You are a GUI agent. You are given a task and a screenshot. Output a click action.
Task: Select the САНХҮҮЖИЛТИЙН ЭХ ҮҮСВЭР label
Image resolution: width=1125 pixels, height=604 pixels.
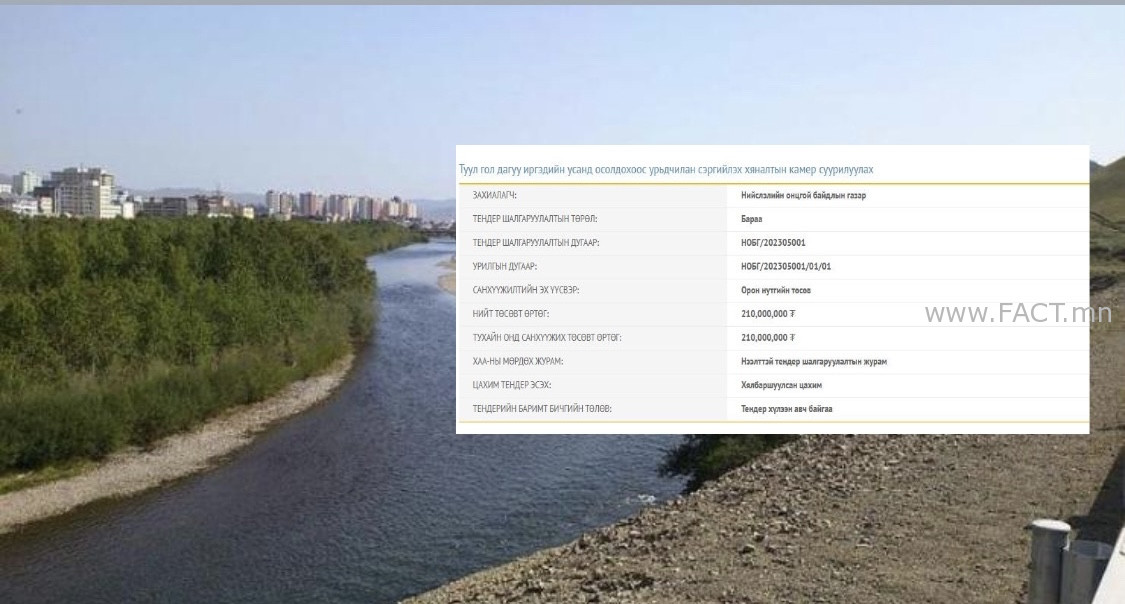(526, 290)
